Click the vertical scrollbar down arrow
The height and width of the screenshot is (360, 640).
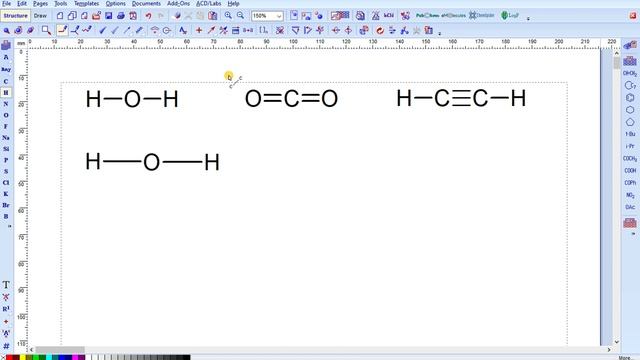tap(616, 342)
